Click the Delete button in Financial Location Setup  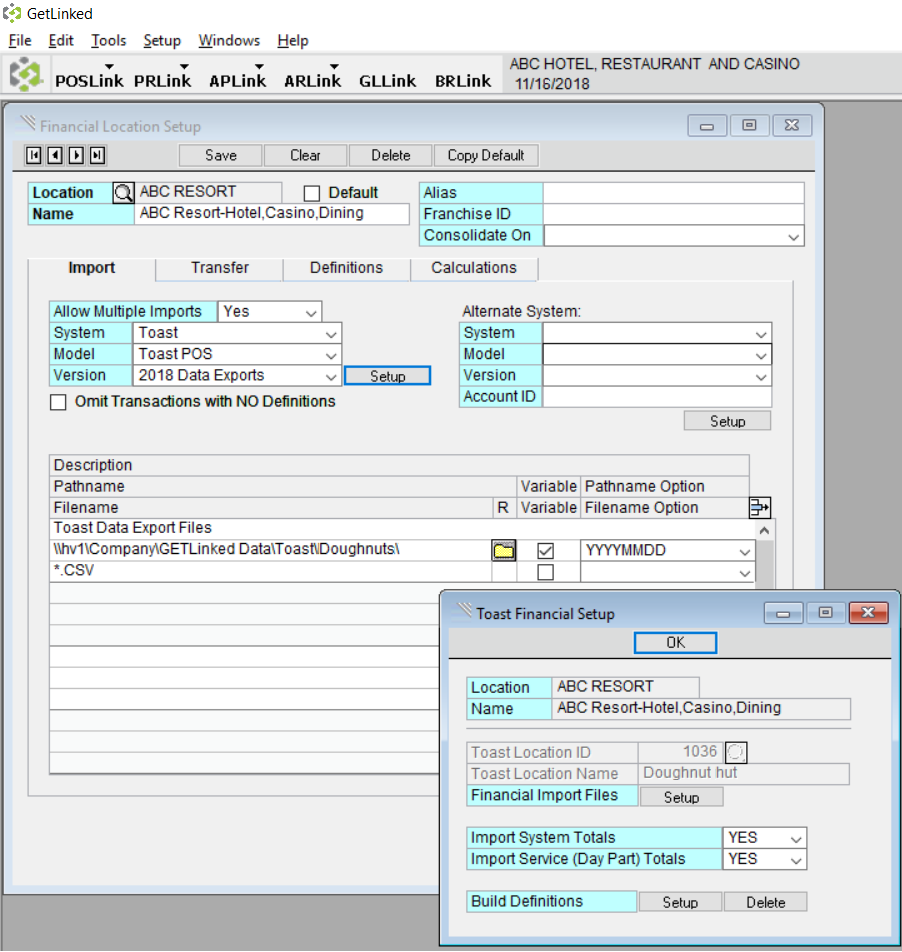pyautogui.click(x=390, y=155)
